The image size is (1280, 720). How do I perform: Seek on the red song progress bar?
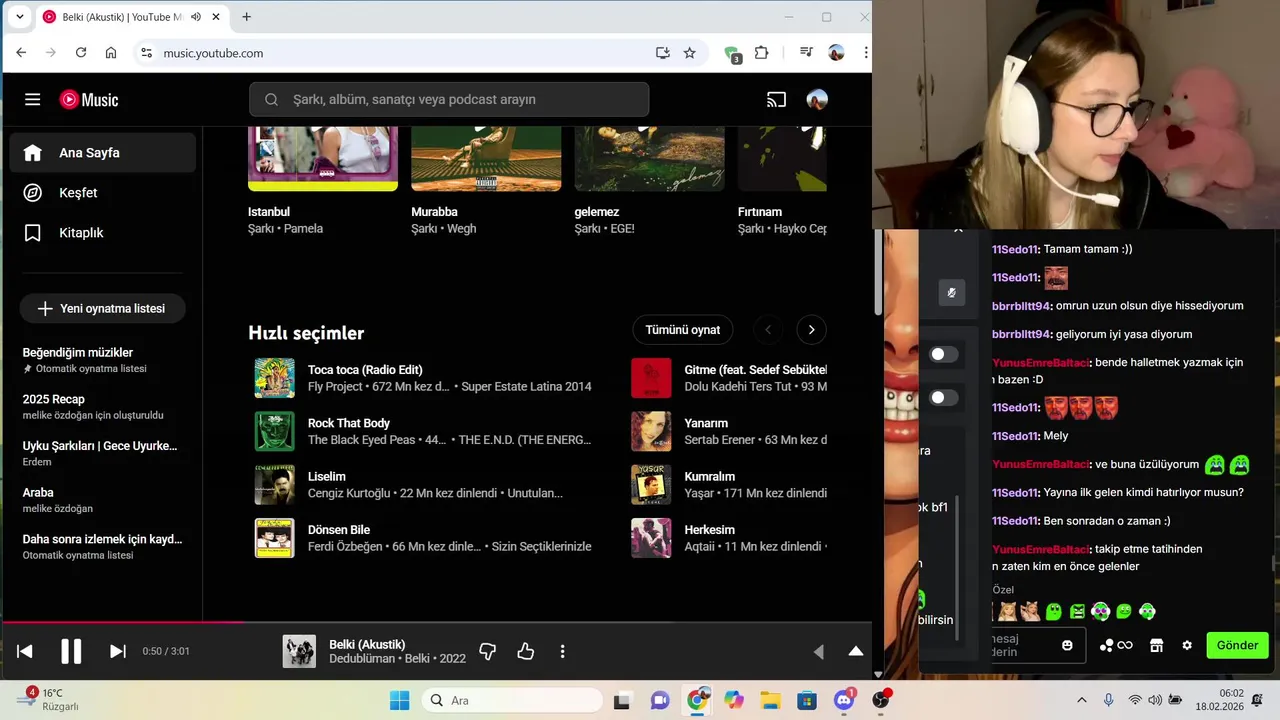(437, 622)
